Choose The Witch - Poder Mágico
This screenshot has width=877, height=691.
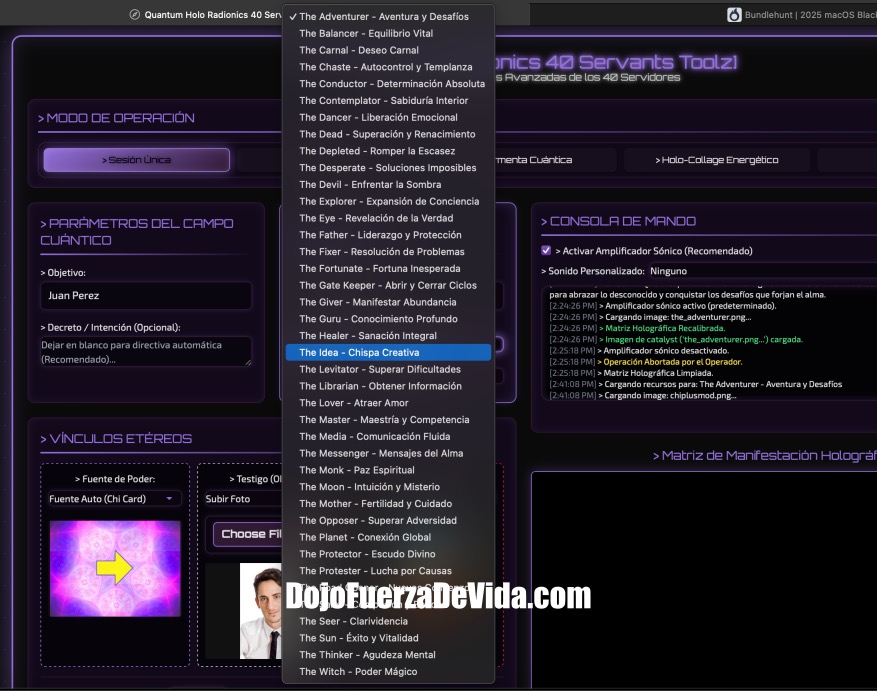click(x=388, y=671)
